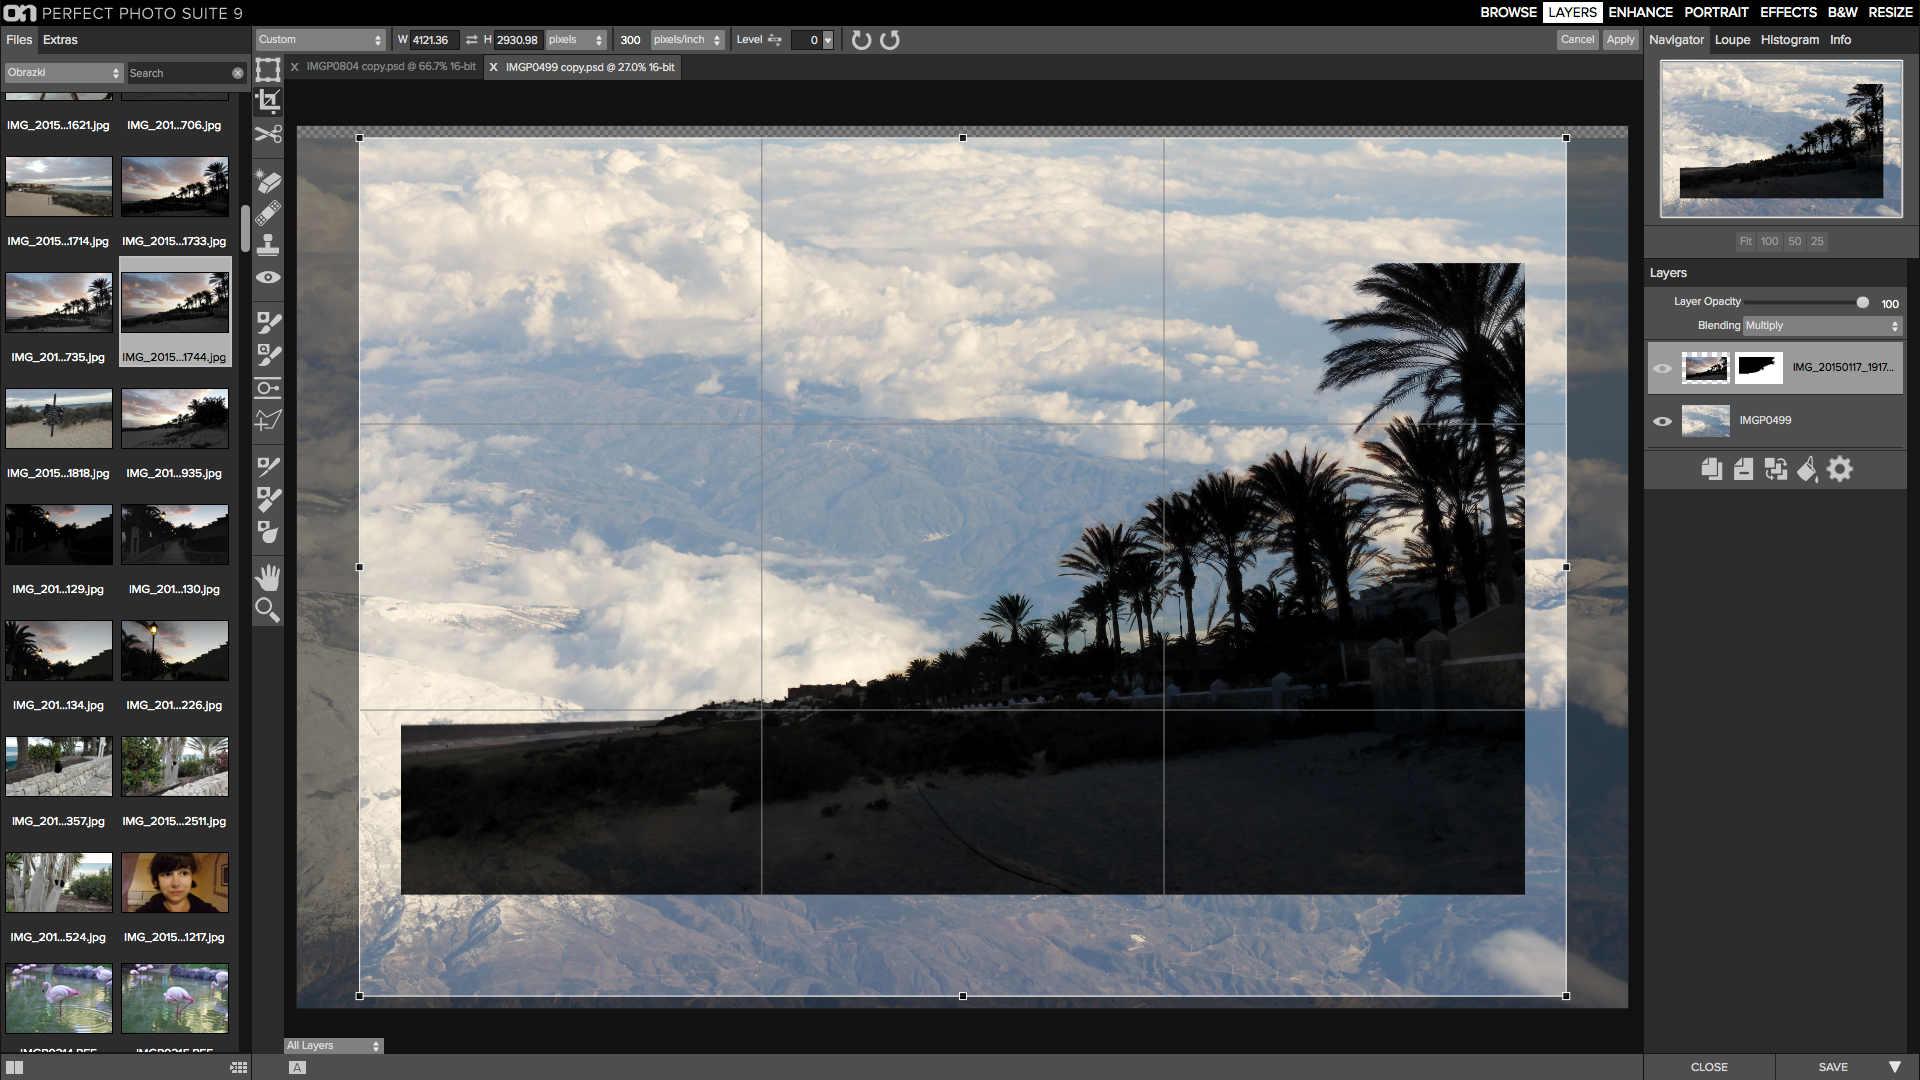1920x1080 pixels.
Task: Expand the Custom crop preset dropdown
Action: (320, 40)
